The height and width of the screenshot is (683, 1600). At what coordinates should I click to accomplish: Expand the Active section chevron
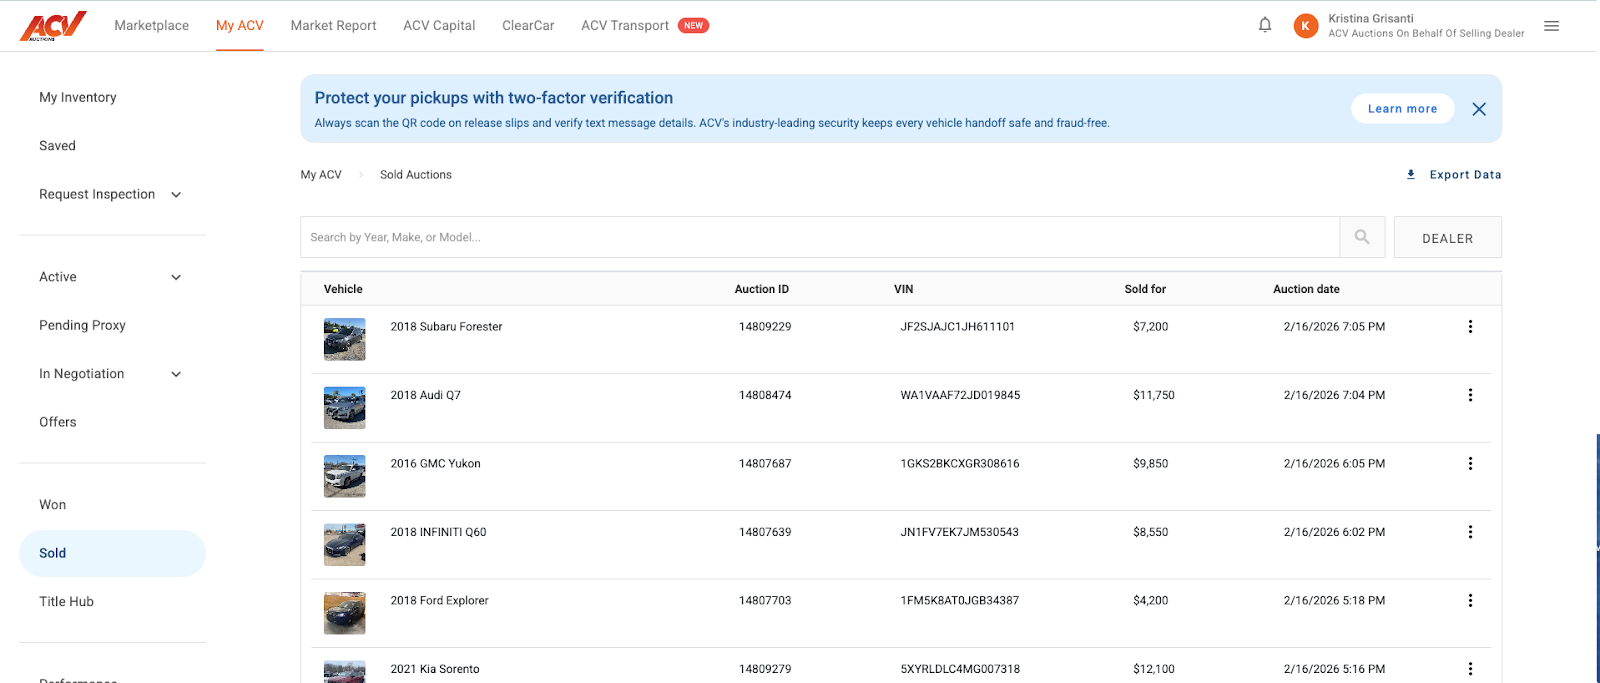[176, 278]
